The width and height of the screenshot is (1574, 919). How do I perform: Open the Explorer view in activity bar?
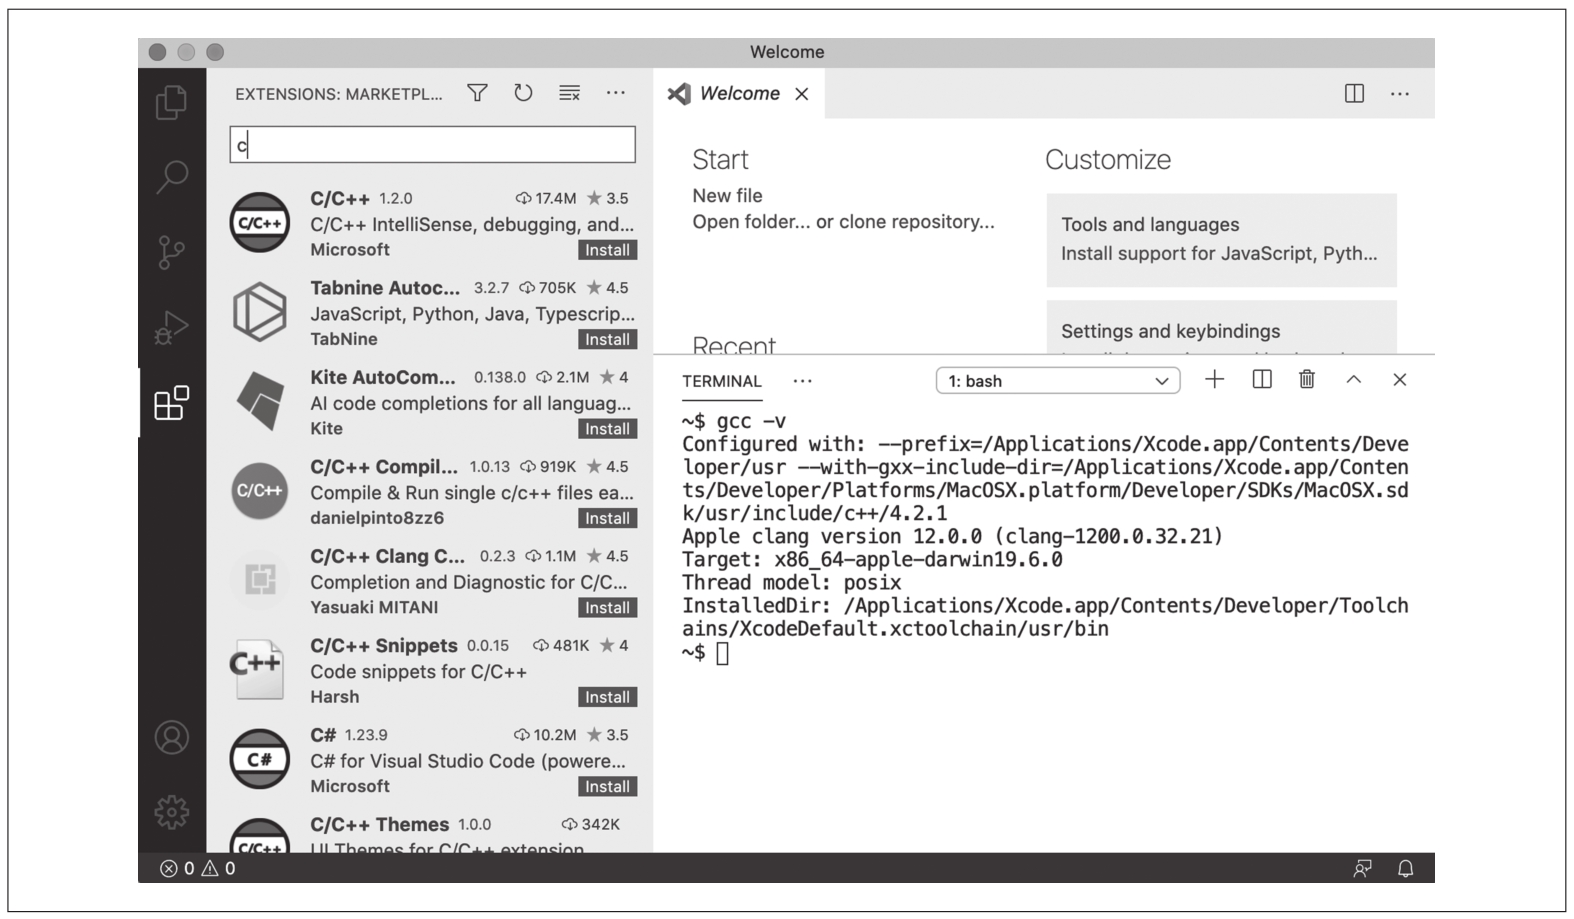click(x=171, y=102)
